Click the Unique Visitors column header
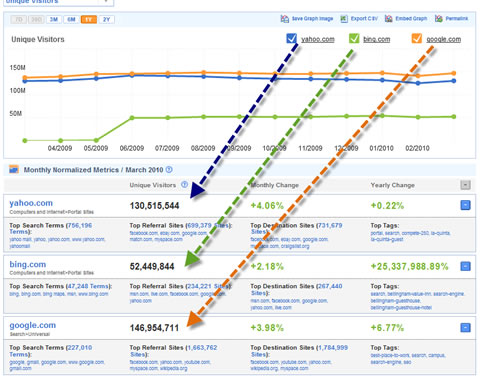Viewport: 480px width, 388px height. click(x=153, y=185)
